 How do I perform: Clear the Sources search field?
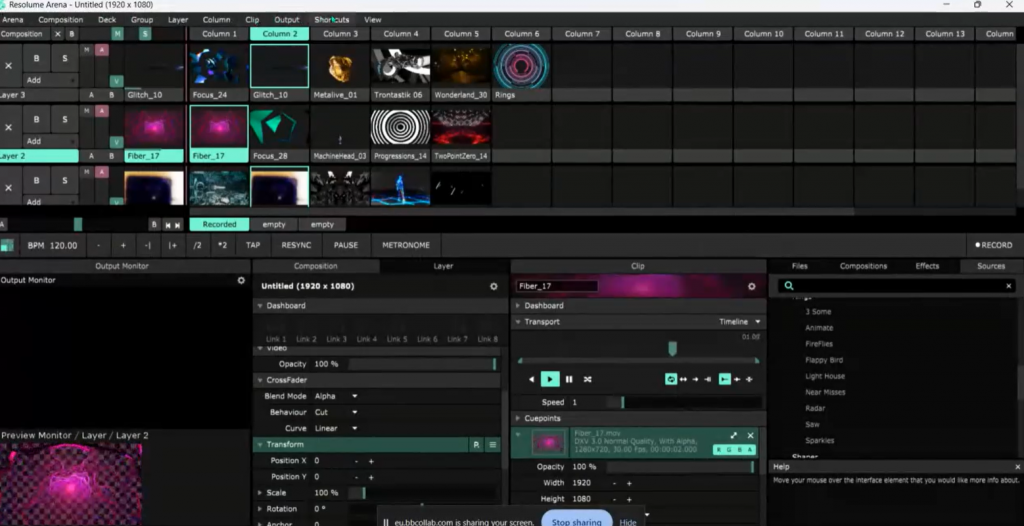tap(1008, 286)
